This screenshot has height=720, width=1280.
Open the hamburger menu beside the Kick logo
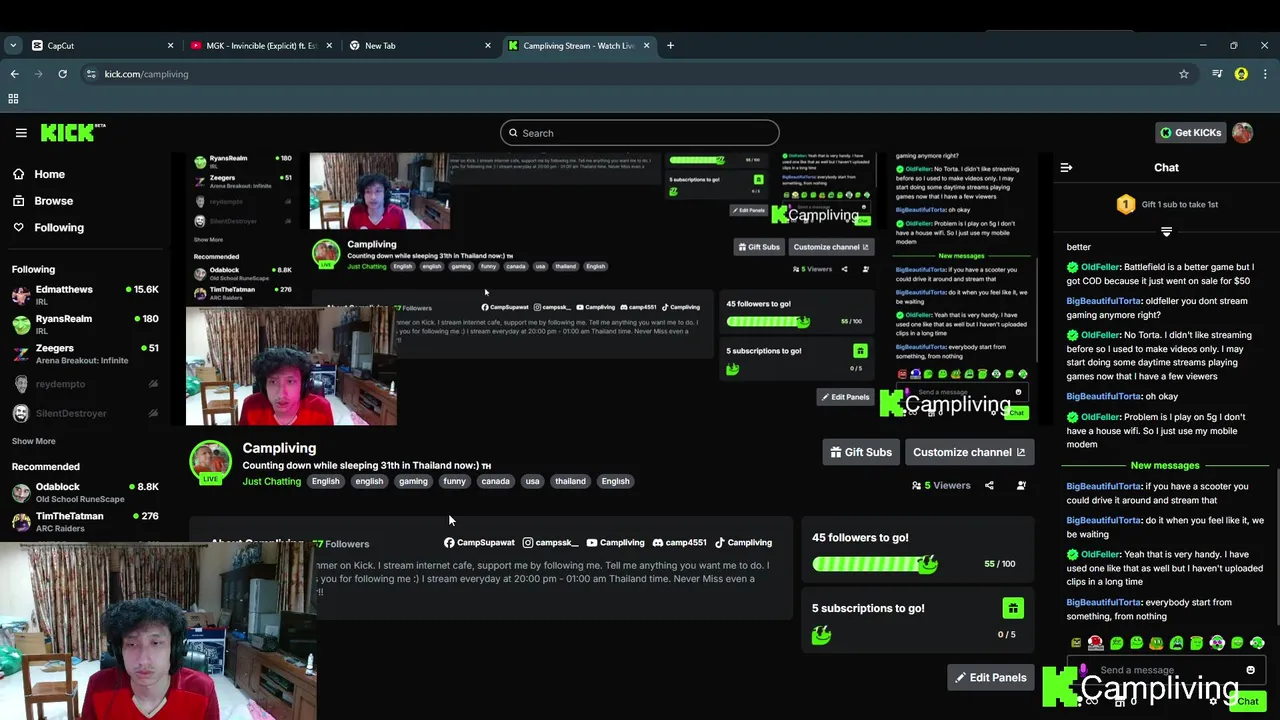click(x=21, y=132)
